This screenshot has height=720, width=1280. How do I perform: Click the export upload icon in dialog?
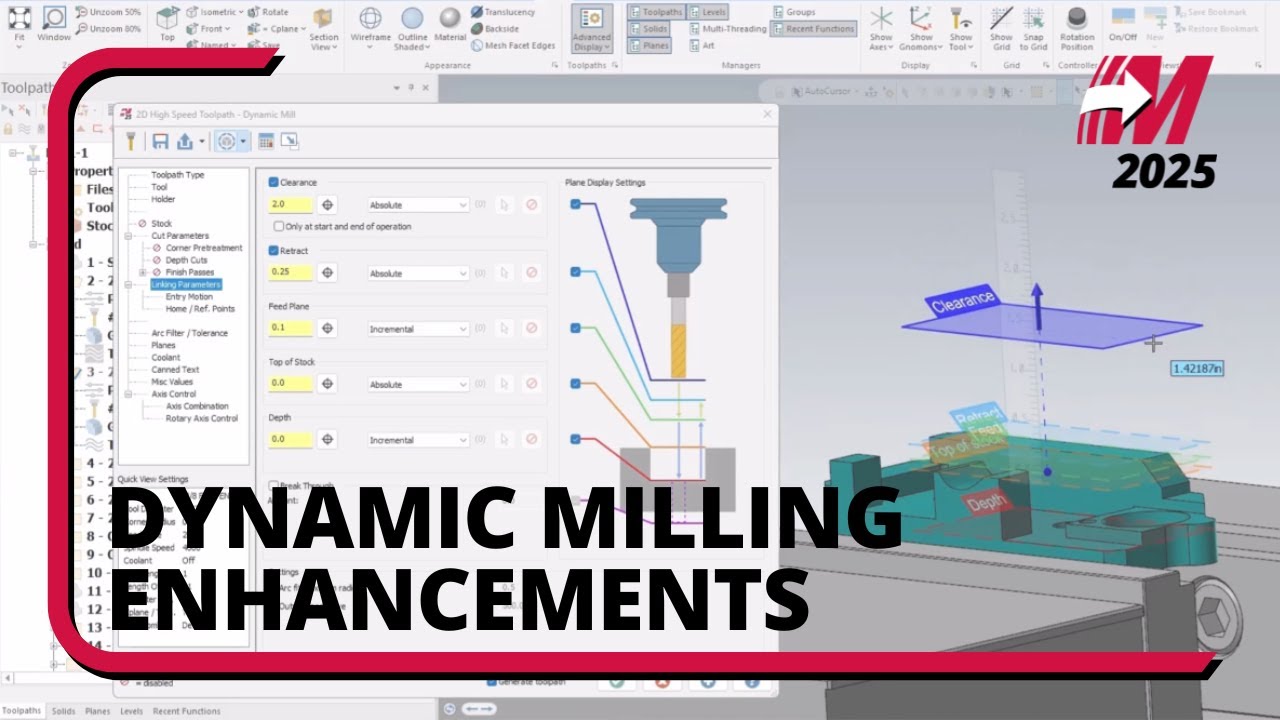(184, 142)
